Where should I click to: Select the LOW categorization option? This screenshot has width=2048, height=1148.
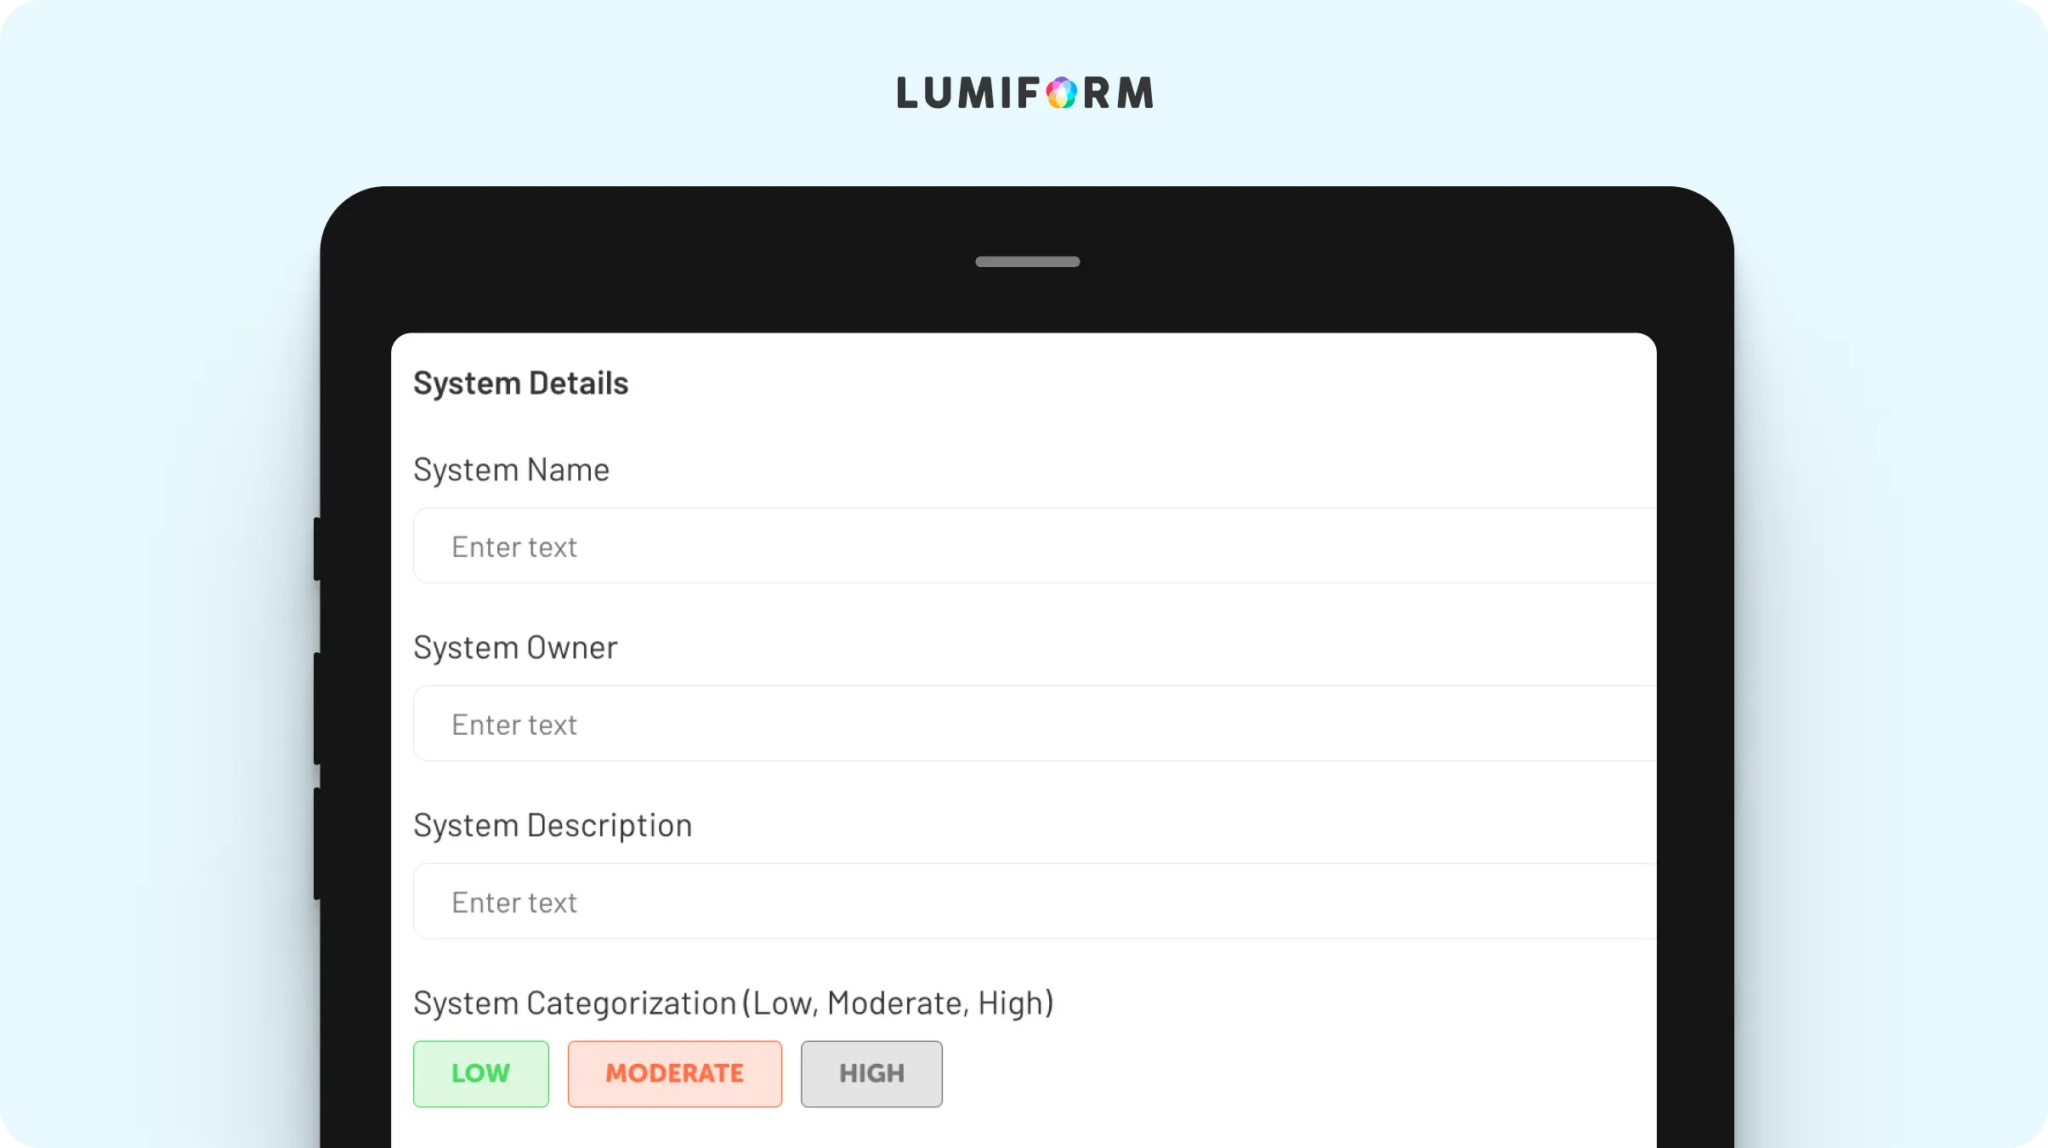point(481,1073)
